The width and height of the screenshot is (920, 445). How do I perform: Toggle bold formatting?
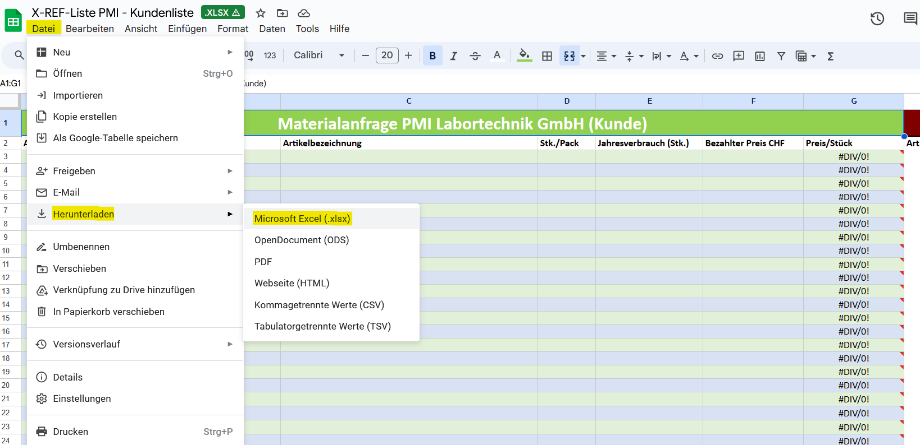tap(432, 56)
